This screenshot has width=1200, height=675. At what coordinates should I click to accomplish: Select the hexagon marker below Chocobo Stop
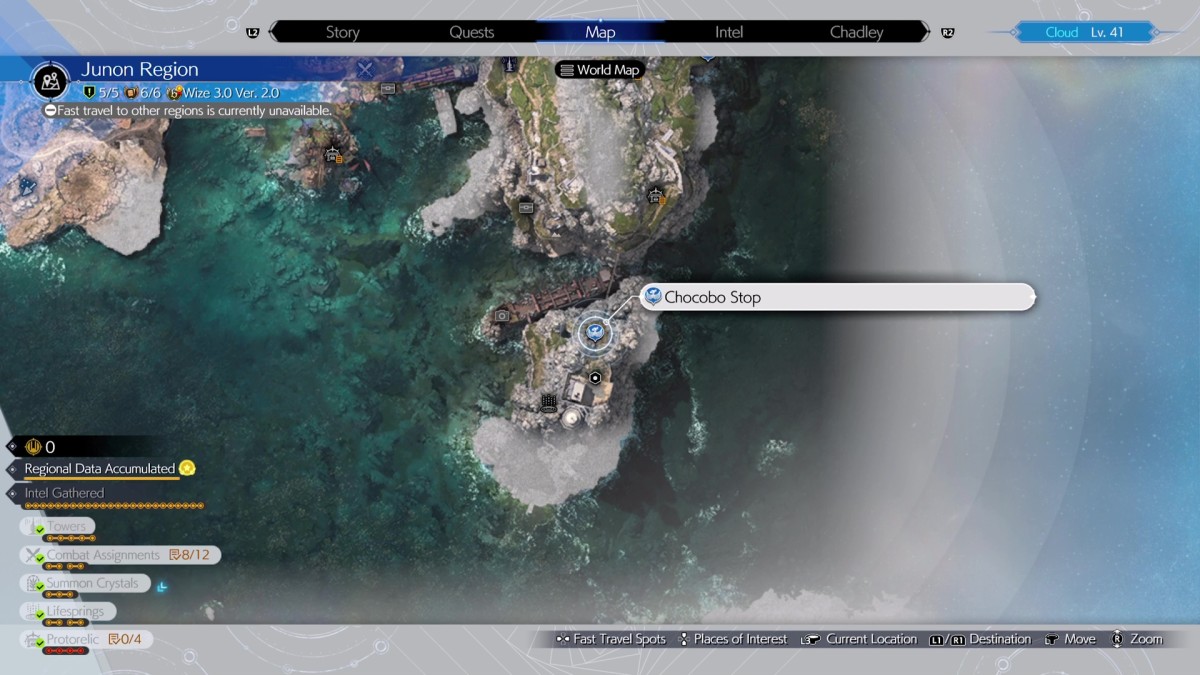(595, 378)
